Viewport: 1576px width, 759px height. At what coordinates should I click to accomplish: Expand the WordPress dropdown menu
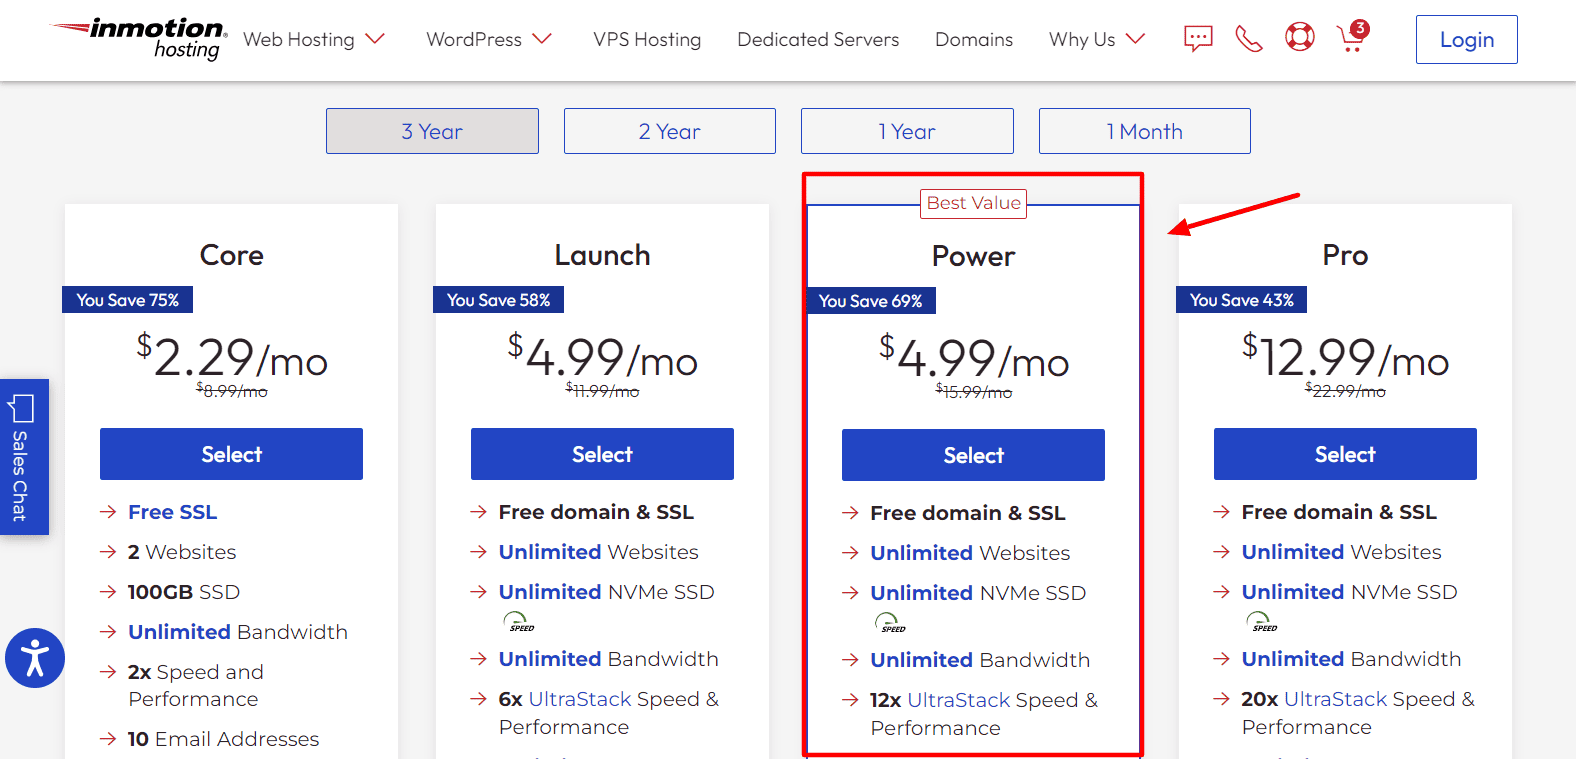point(489,40)
